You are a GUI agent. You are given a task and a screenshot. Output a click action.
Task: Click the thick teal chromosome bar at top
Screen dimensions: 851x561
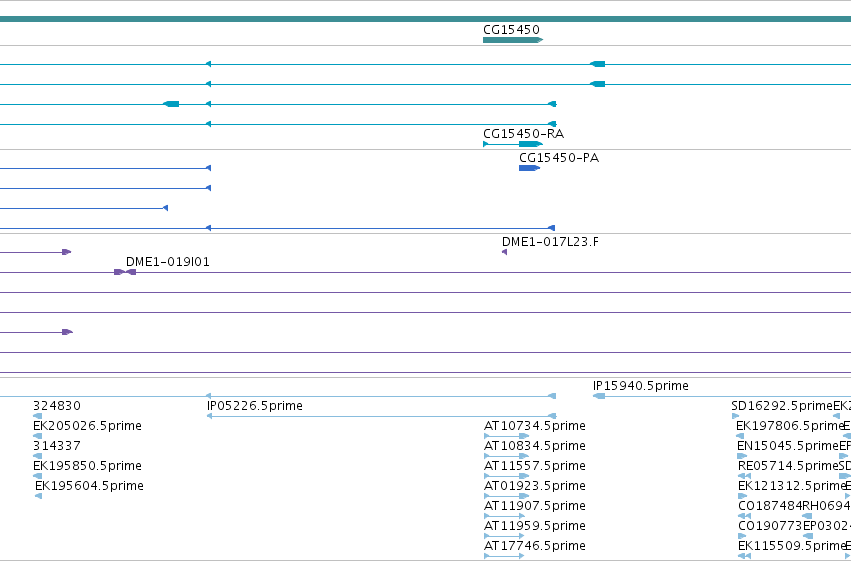(426, 19)
